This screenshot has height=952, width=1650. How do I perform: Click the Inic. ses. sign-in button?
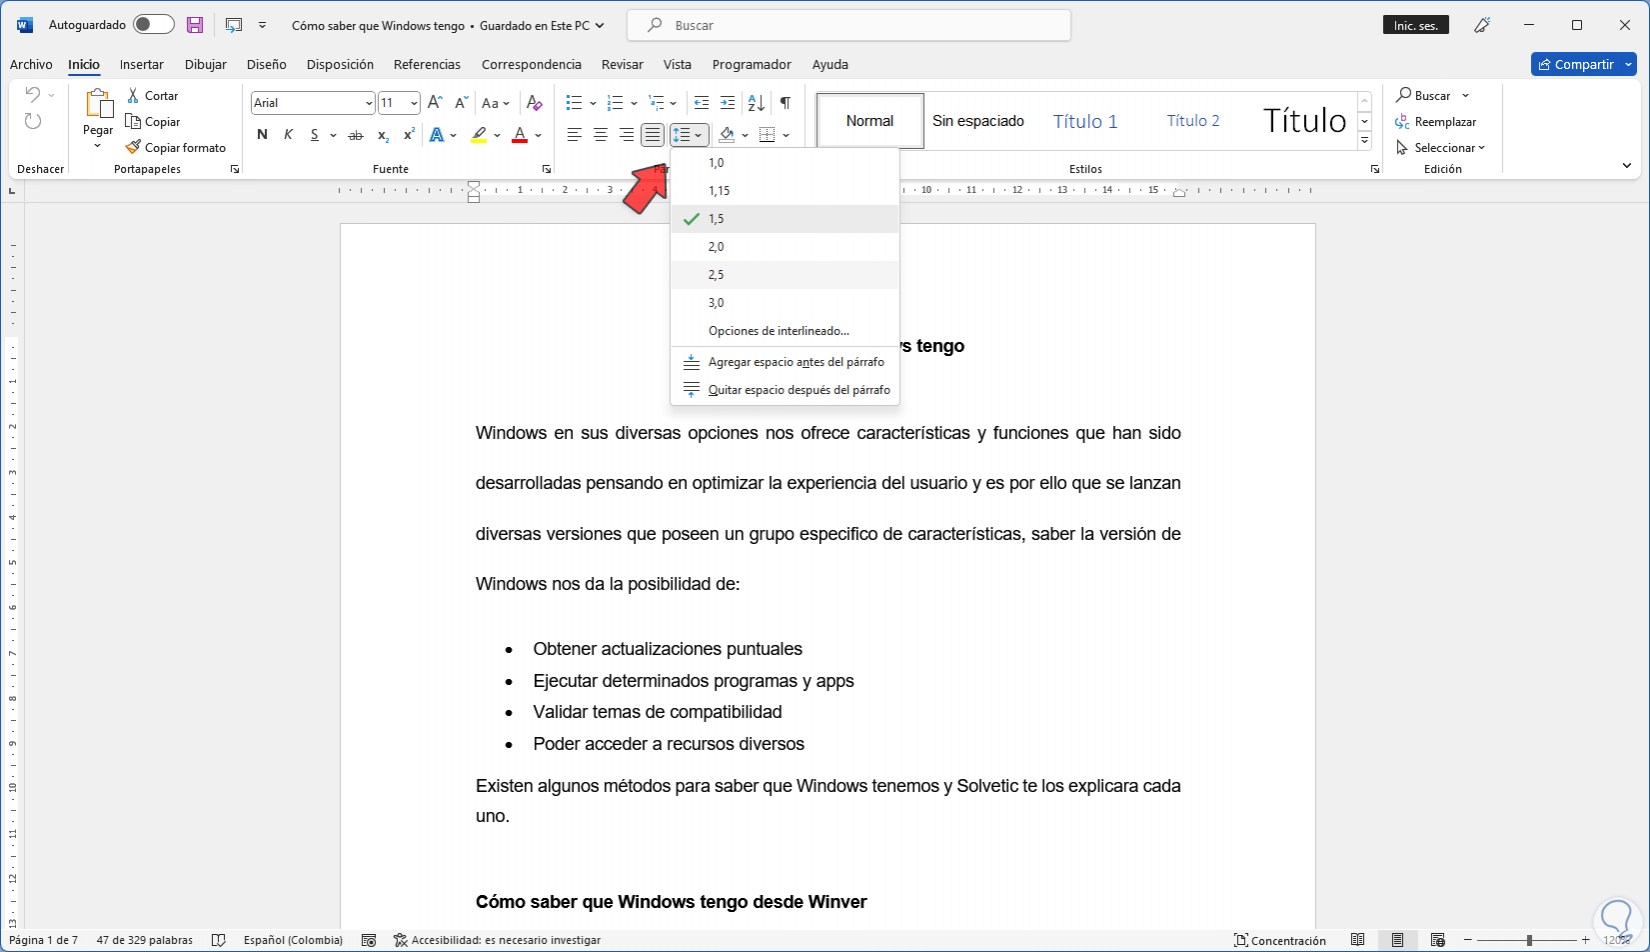click(1416, 25)
